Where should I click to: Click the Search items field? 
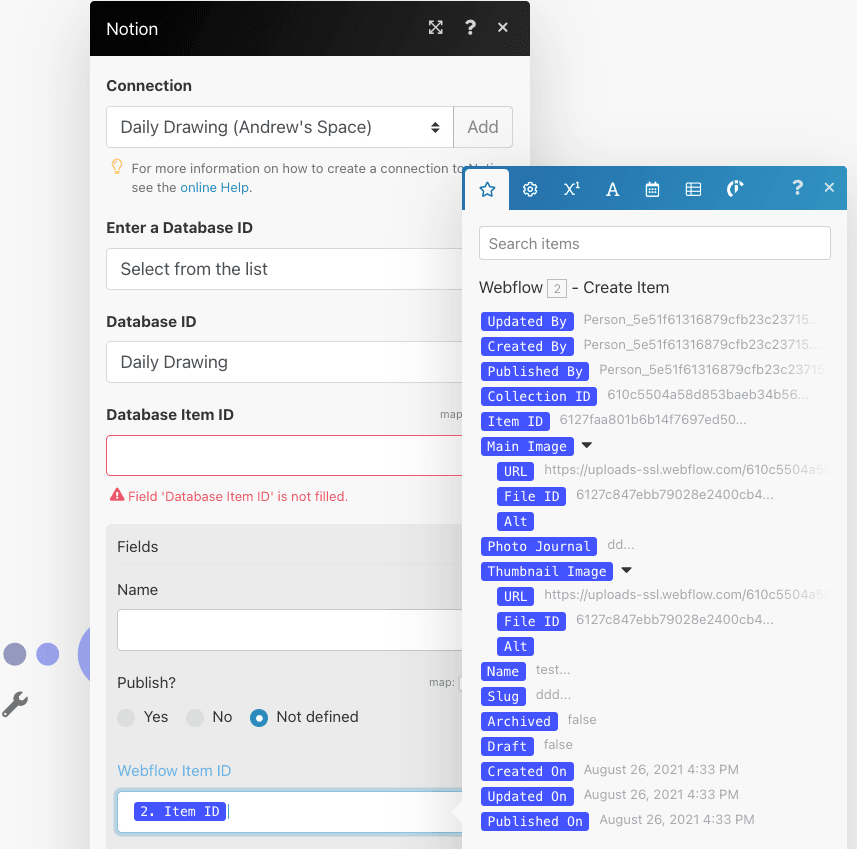654,243
